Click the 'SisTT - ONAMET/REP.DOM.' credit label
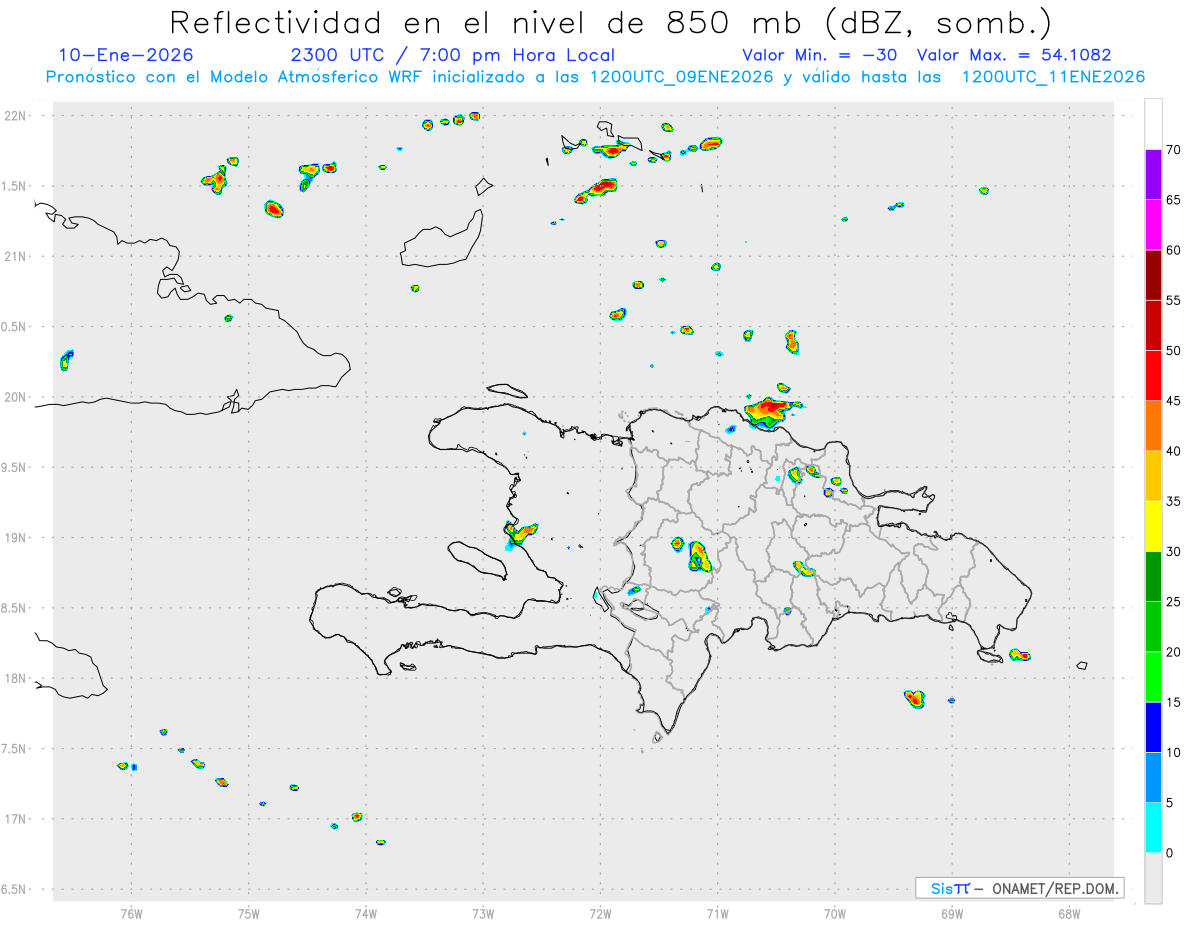The height and width of the screenshot is (927, 1200). (x=1019, y=888)
